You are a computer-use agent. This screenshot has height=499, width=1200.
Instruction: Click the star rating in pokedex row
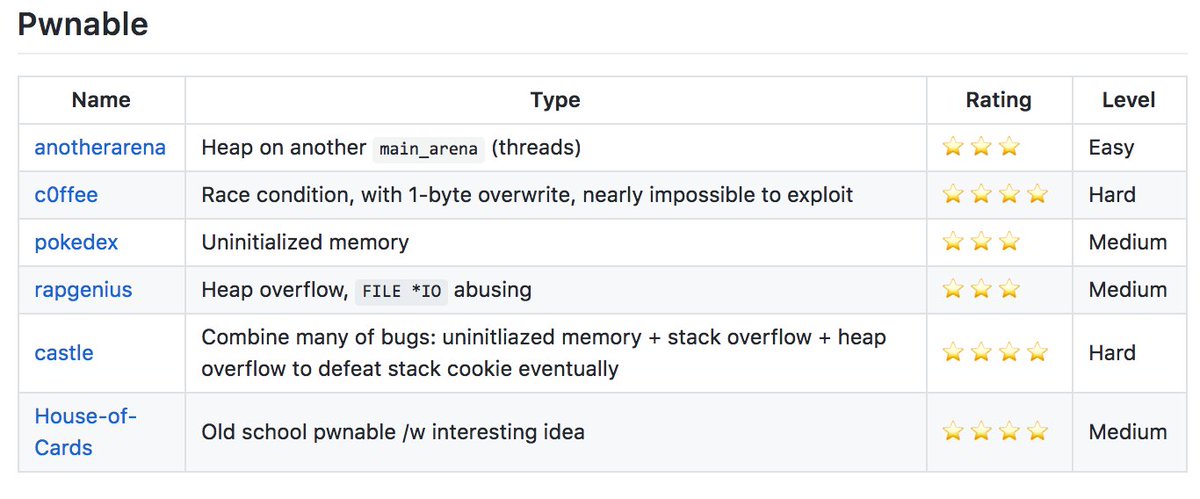(981, 242)
